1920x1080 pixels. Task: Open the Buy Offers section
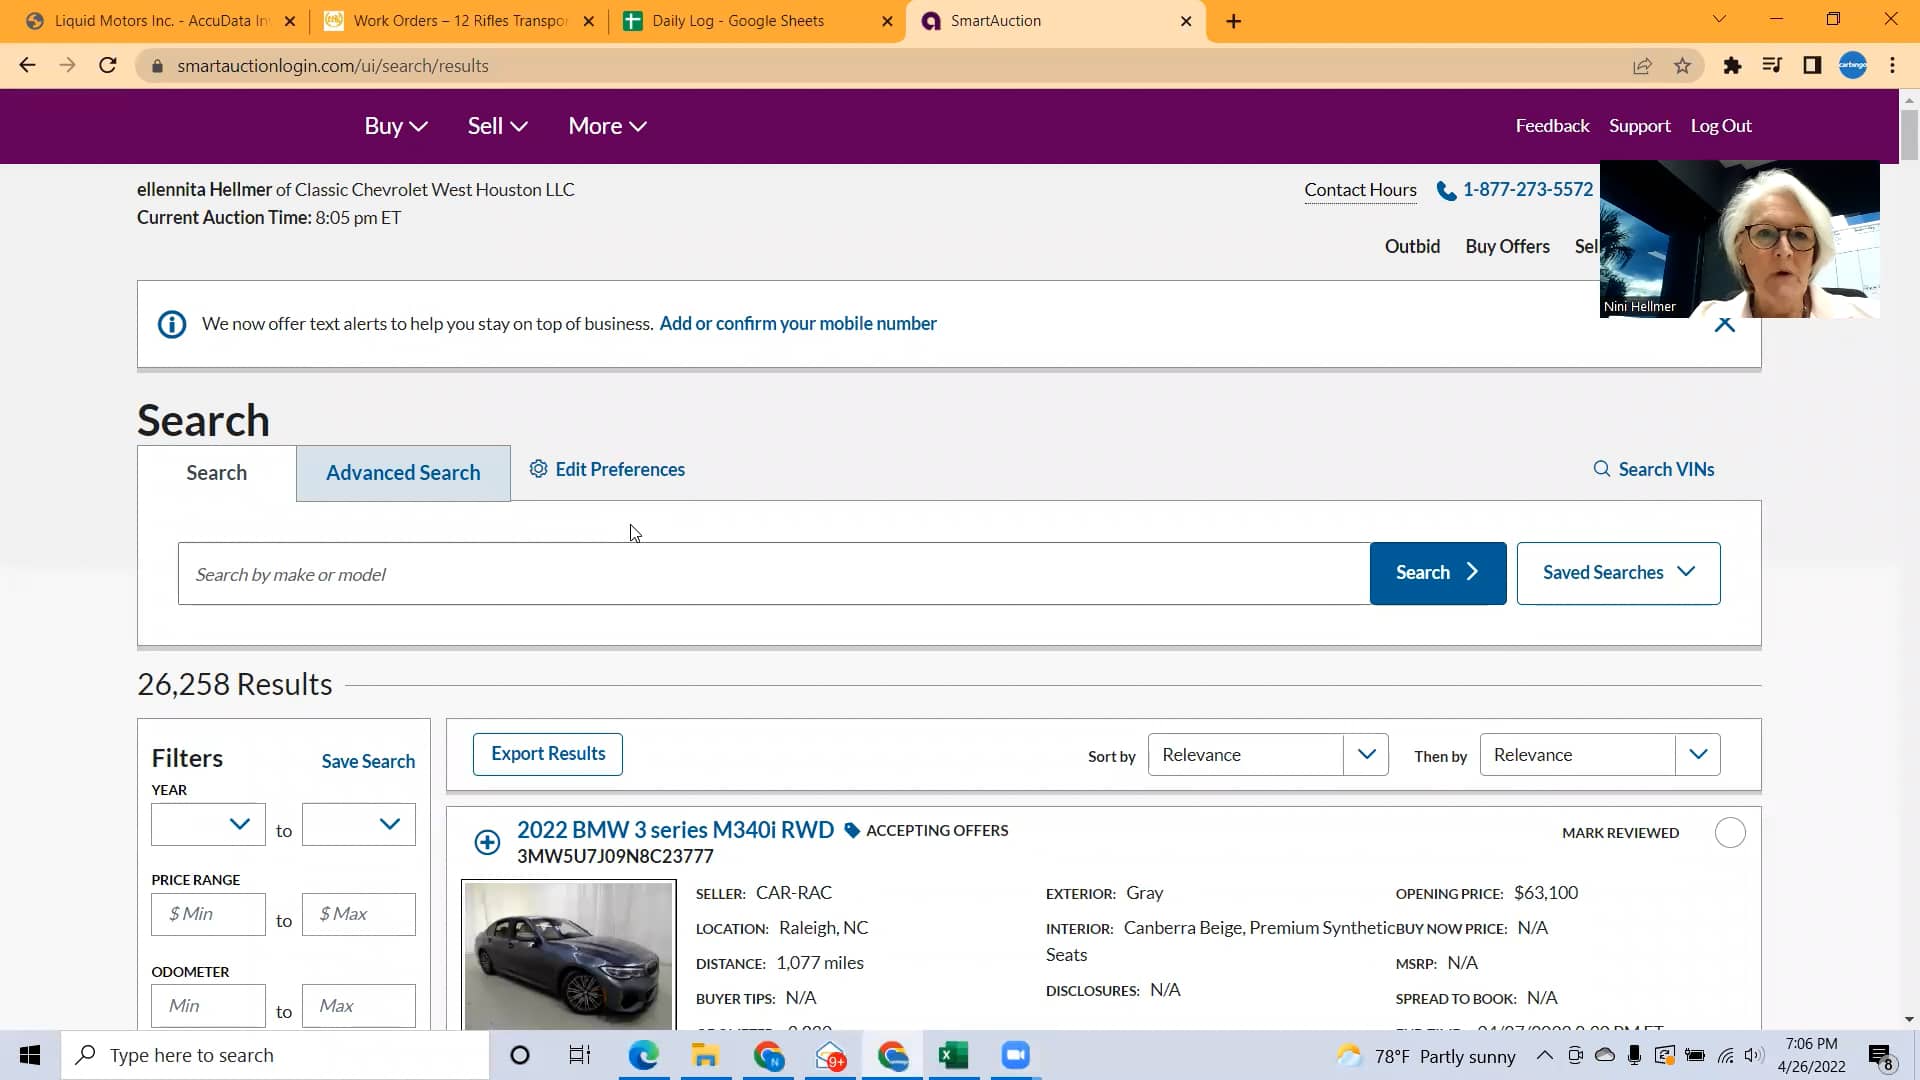click(1507, 246)
